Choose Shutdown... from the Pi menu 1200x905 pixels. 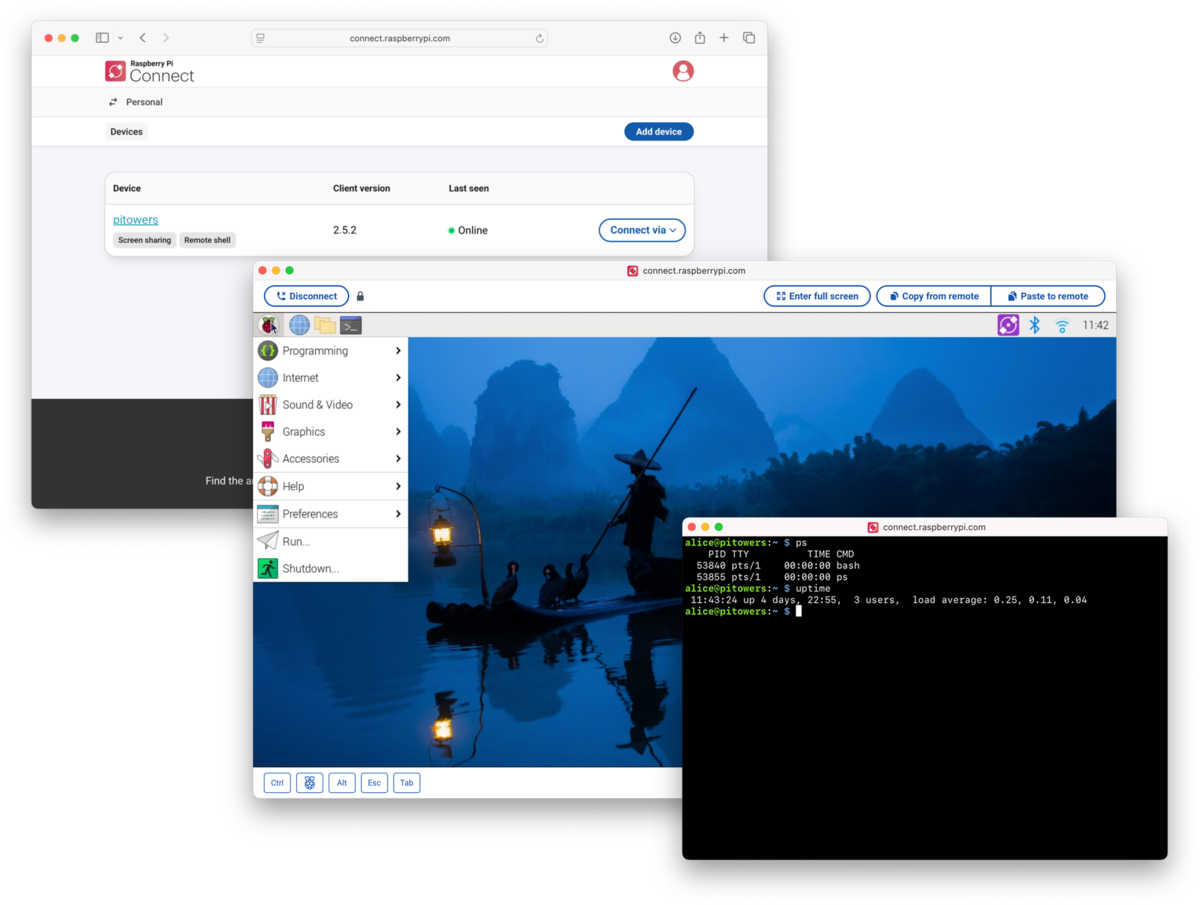coord(331,568)
